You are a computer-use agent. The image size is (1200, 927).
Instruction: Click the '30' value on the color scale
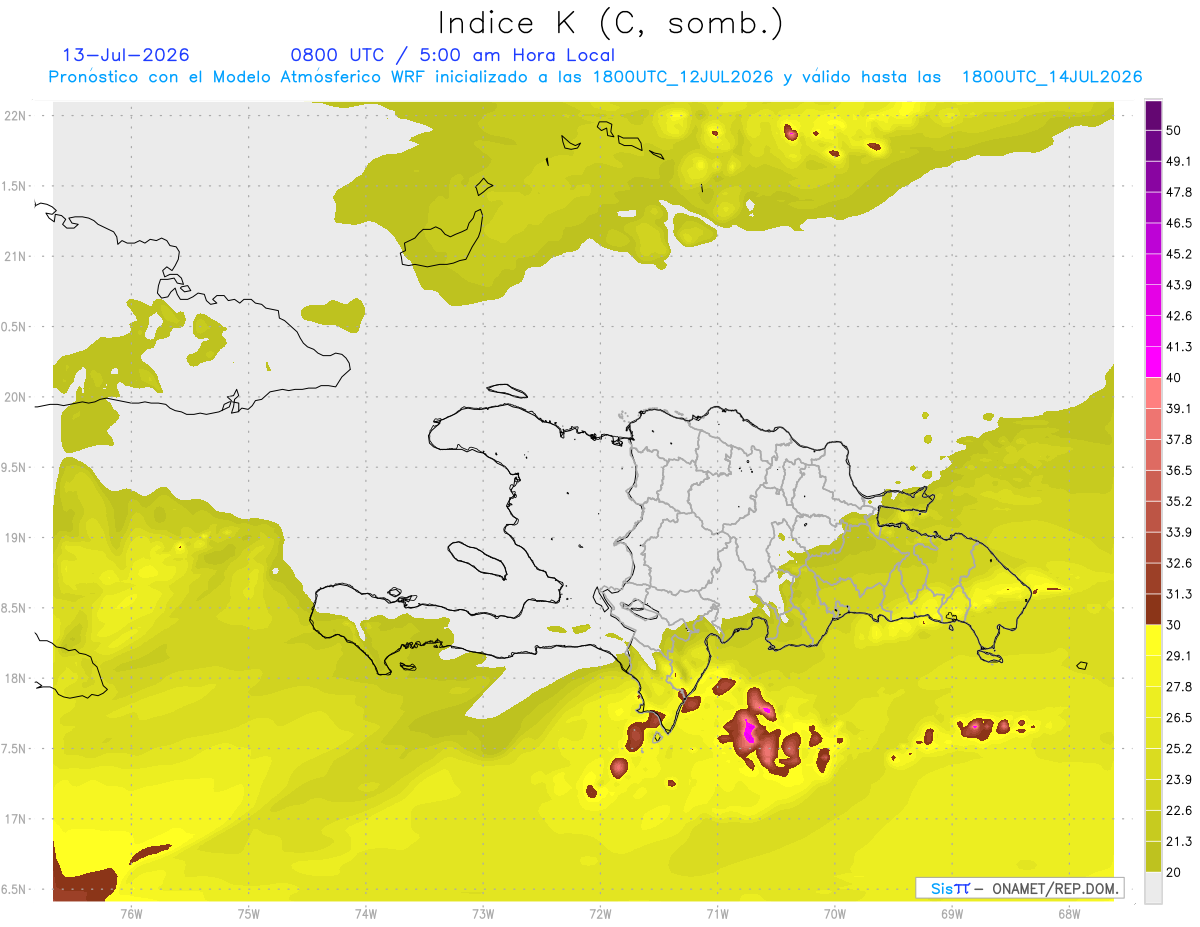point(1173,625)
